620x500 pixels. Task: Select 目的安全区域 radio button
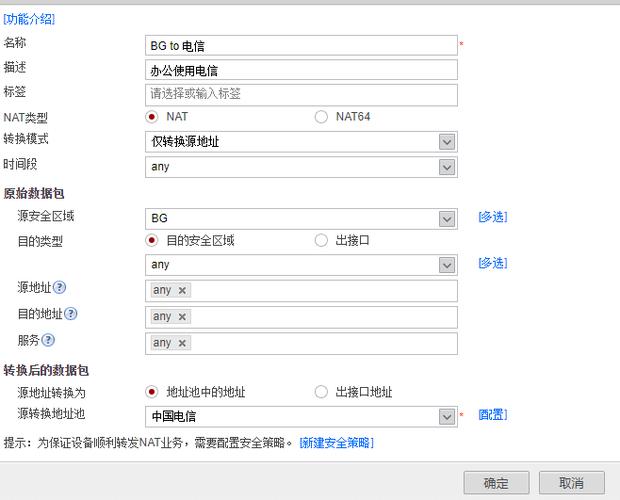[151, 240]
